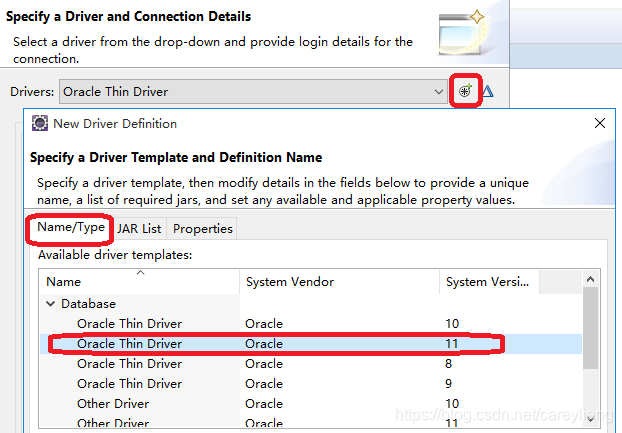
Task: Select Oracle Thin Driver version 10 row
Action: point(311,324)
